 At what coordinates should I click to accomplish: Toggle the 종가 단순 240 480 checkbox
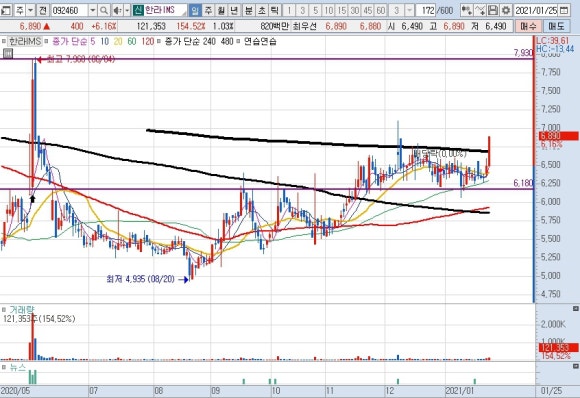click(x=159, y=41)
